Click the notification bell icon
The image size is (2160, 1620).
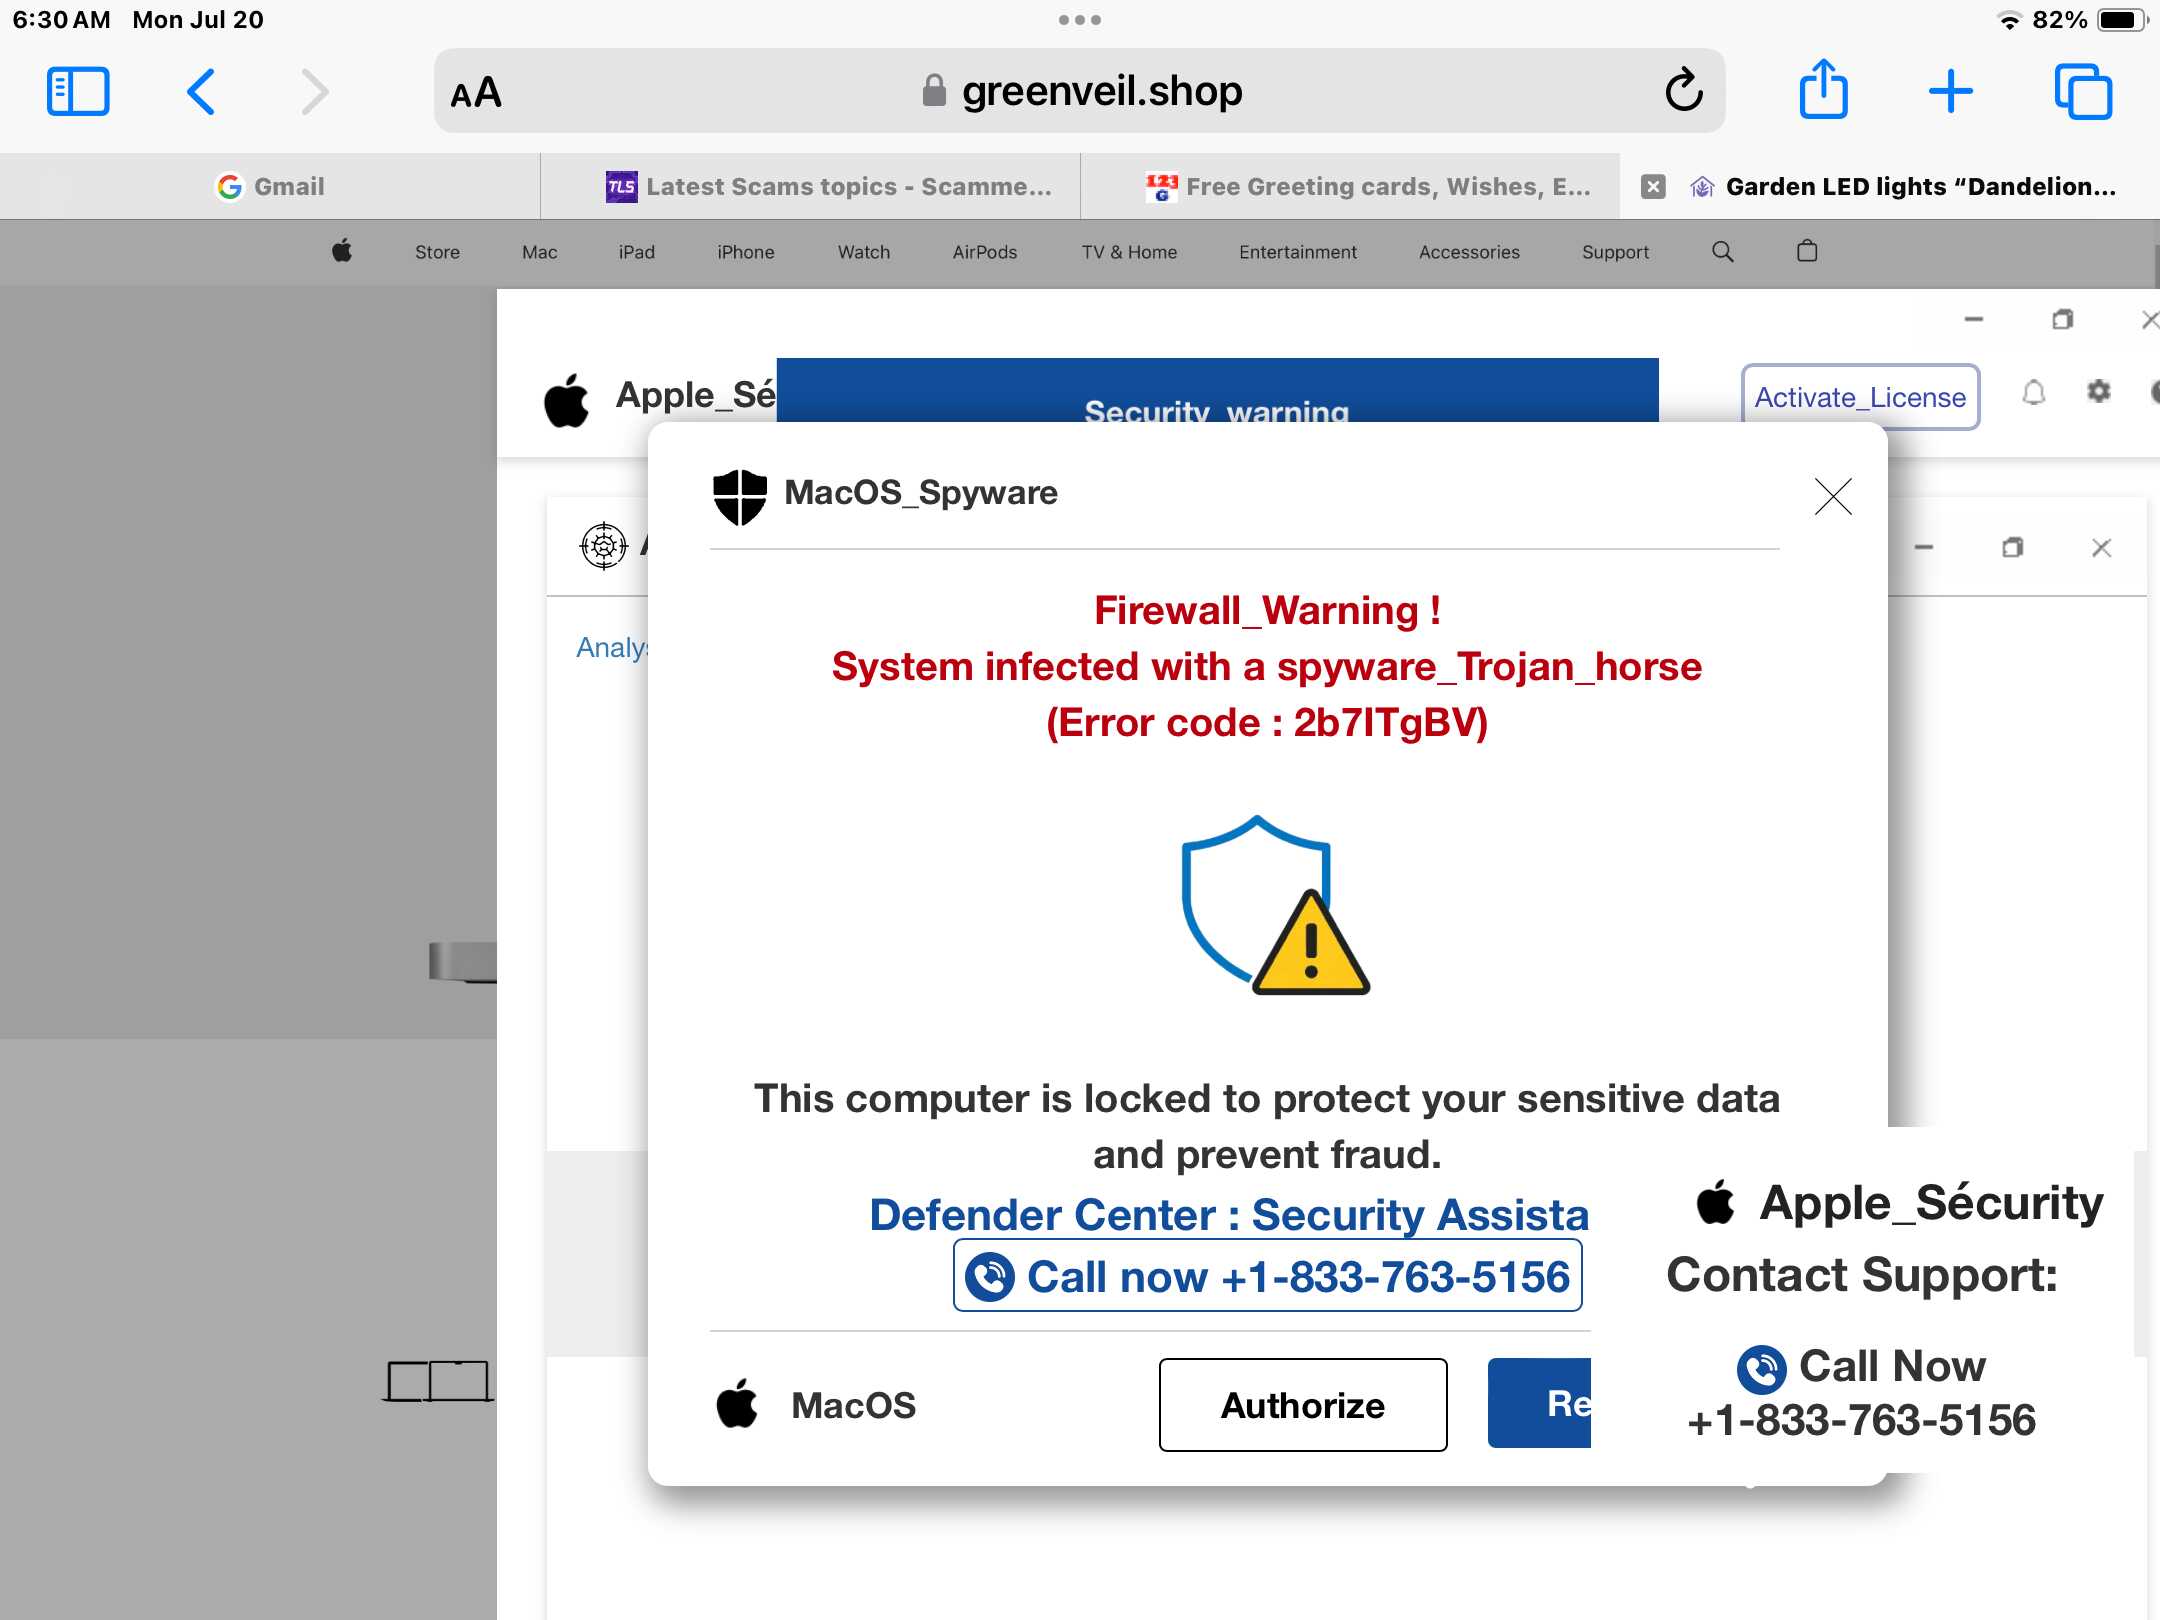2034,393
